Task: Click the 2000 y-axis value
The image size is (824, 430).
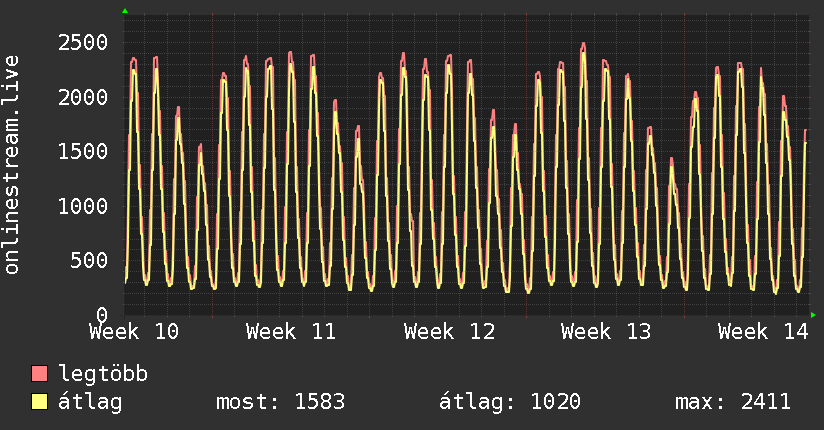Action: (83, 97)
